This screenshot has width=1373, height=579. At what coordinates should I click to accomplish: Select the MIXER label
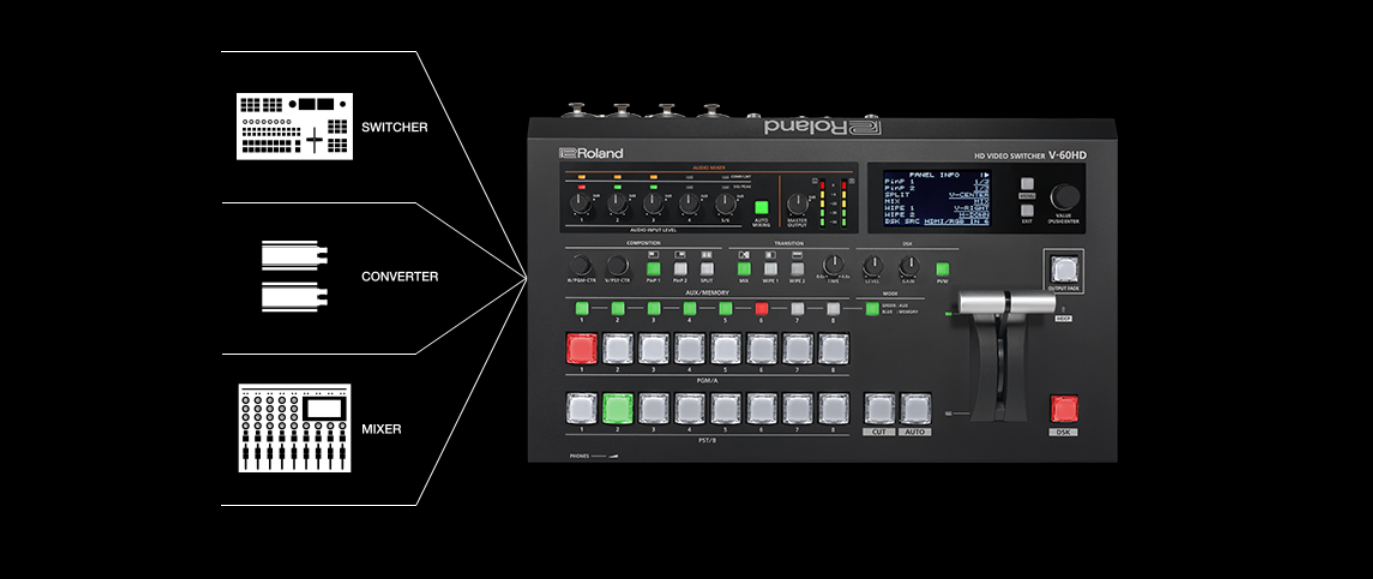[x=381, y=429]
